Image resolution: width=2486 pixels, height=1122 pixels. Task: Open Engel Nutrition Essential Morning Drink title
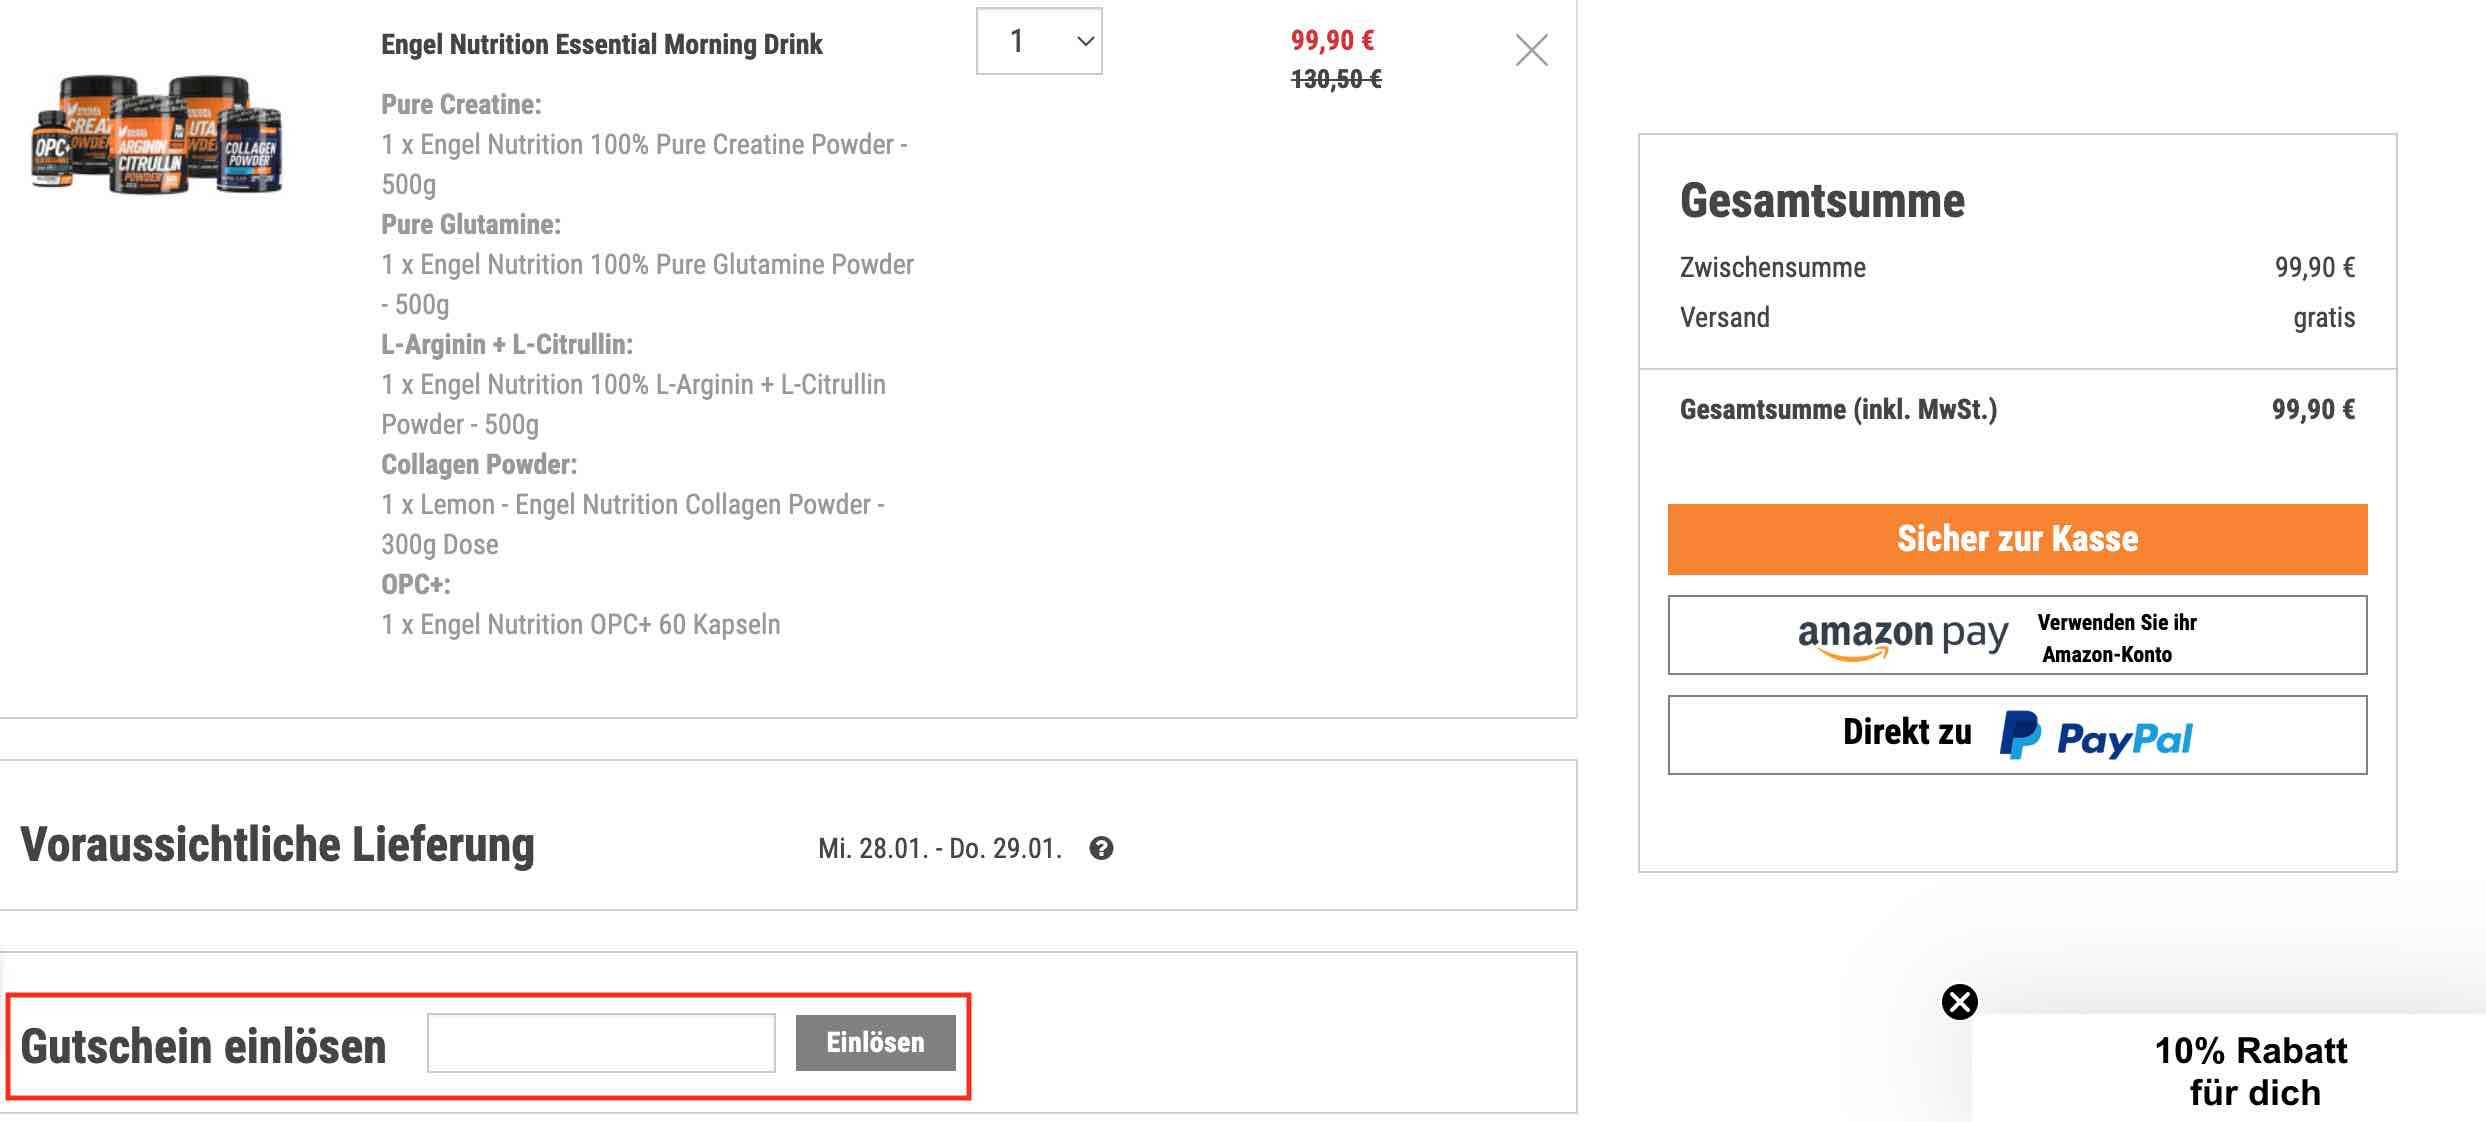(602, 45)
